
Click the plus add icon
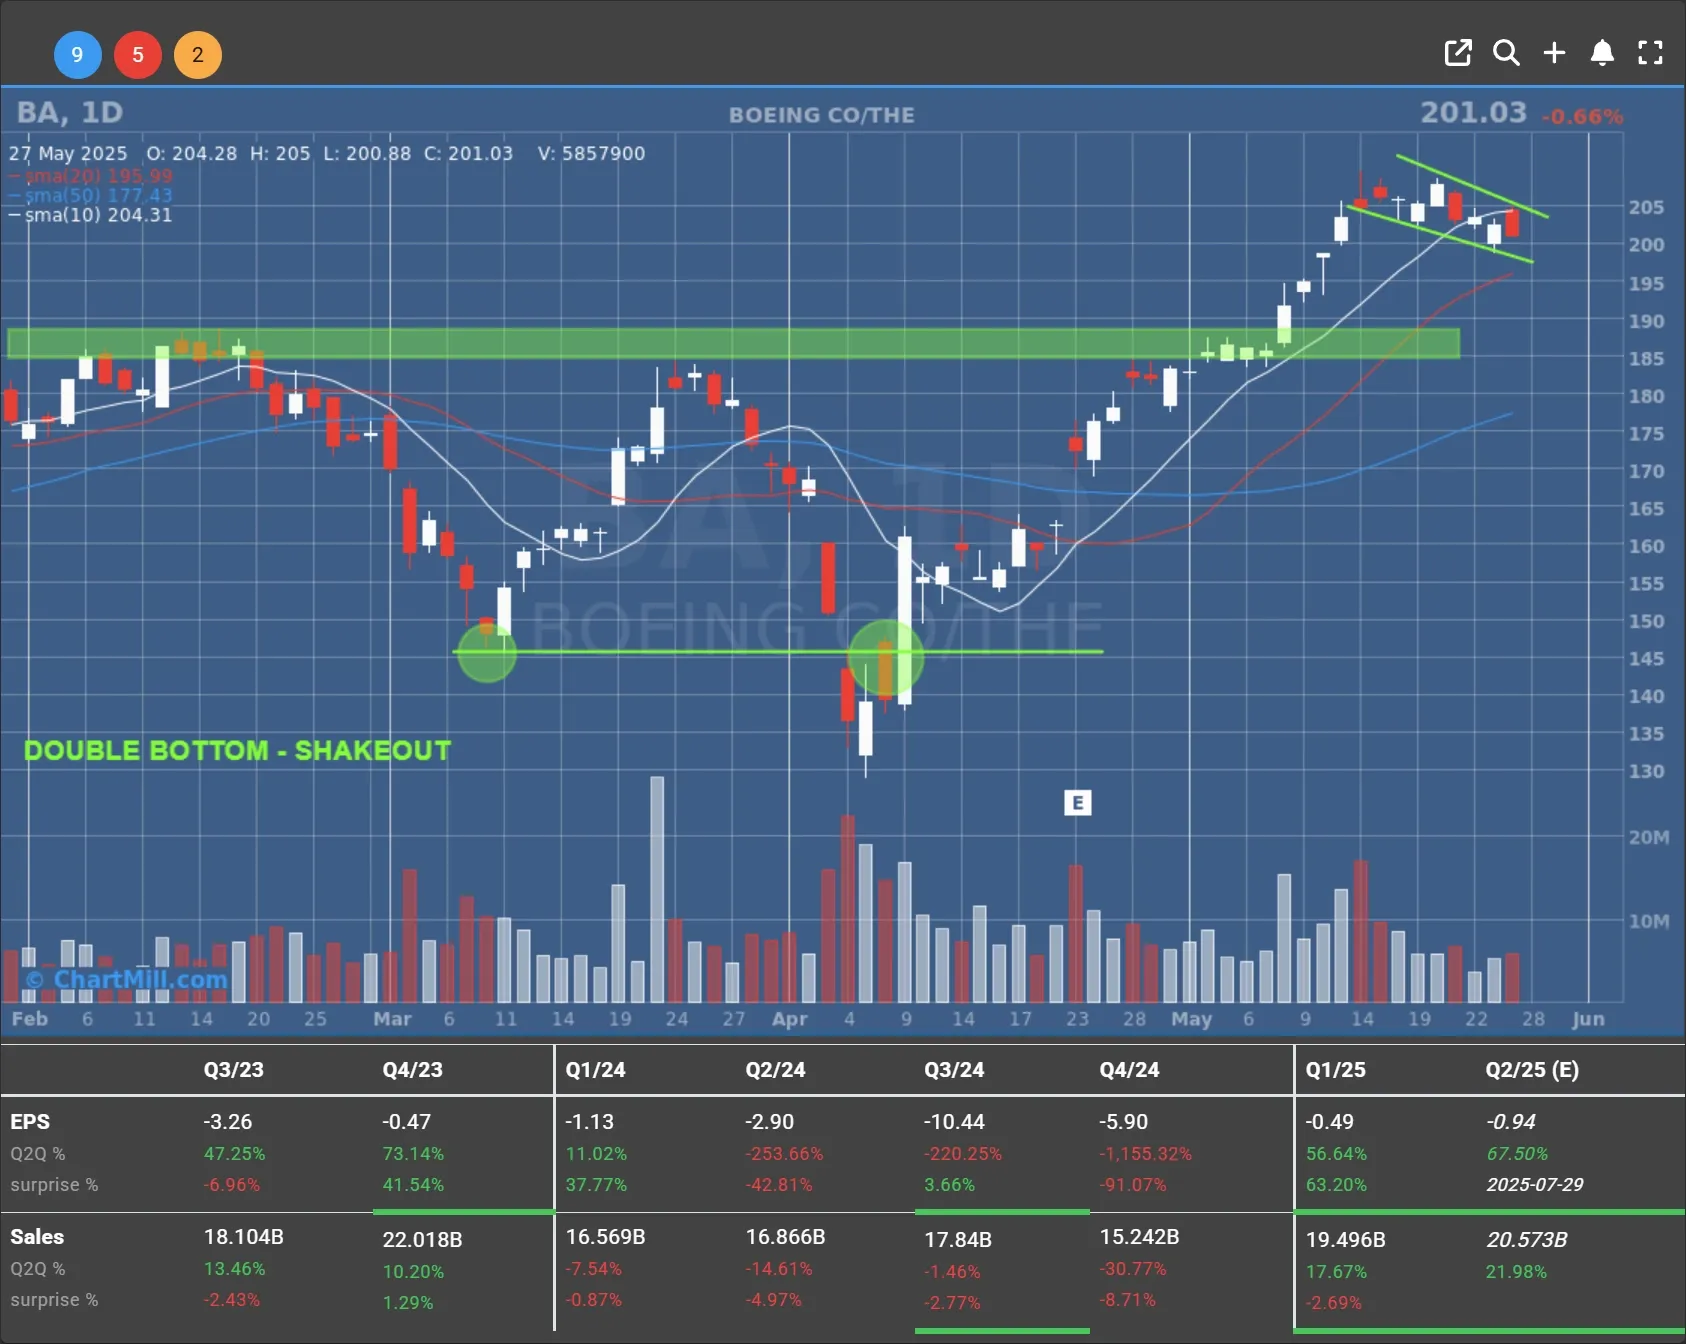pos(1554,53)
